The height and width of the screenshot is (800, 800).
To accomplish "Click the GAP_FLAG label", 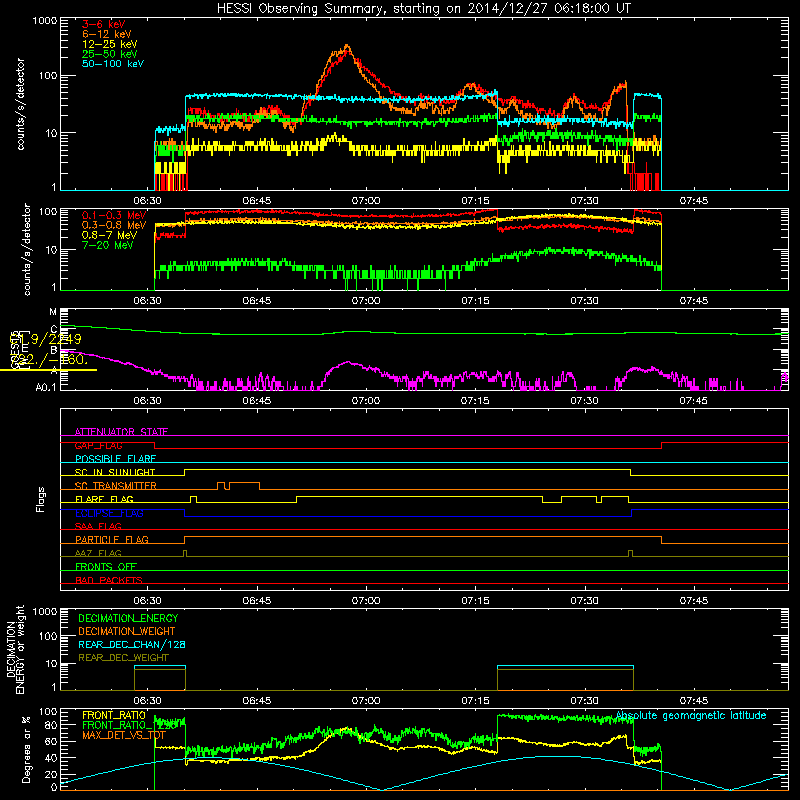I will (x=98, y=445).
